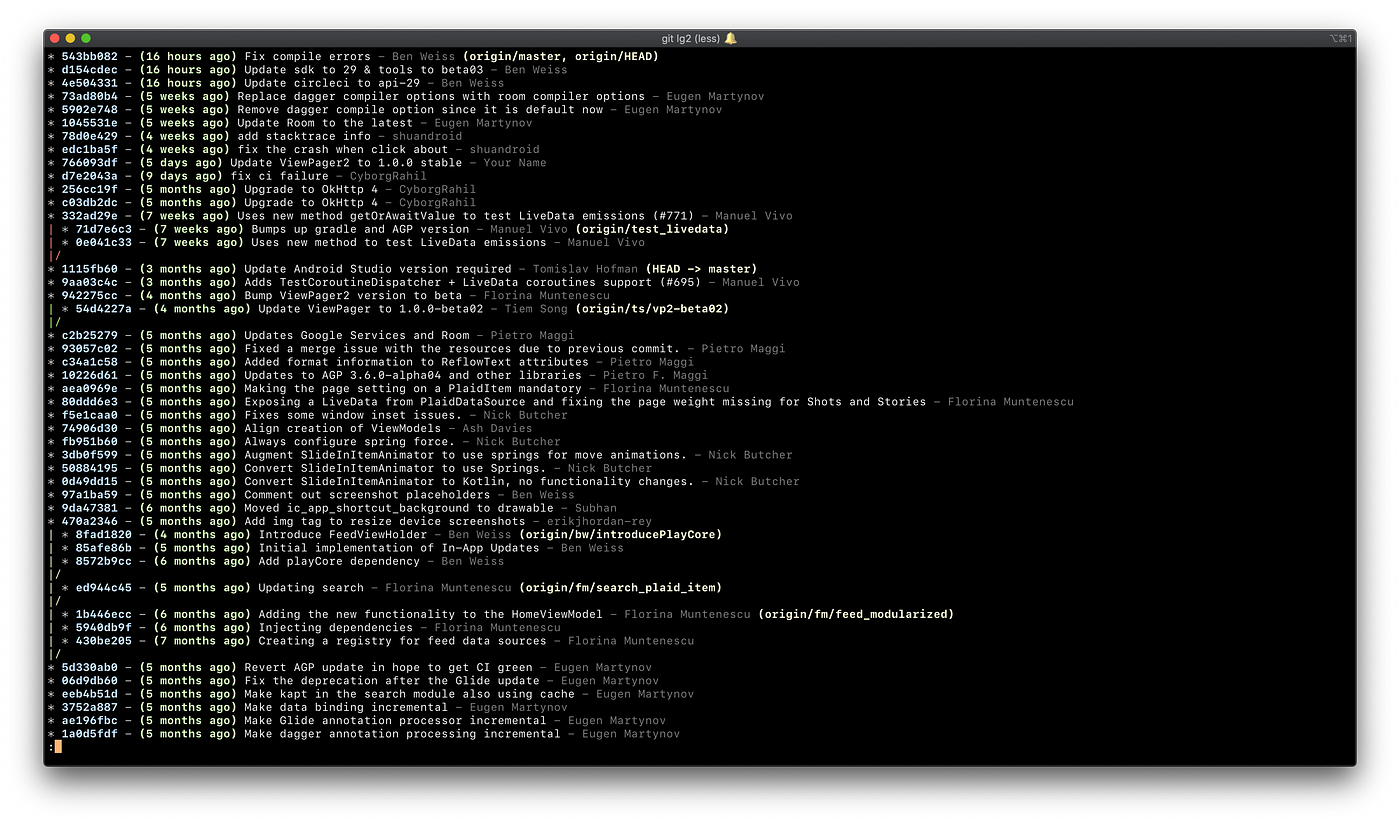Select commit hash eeb4b51d

(90, 693)
